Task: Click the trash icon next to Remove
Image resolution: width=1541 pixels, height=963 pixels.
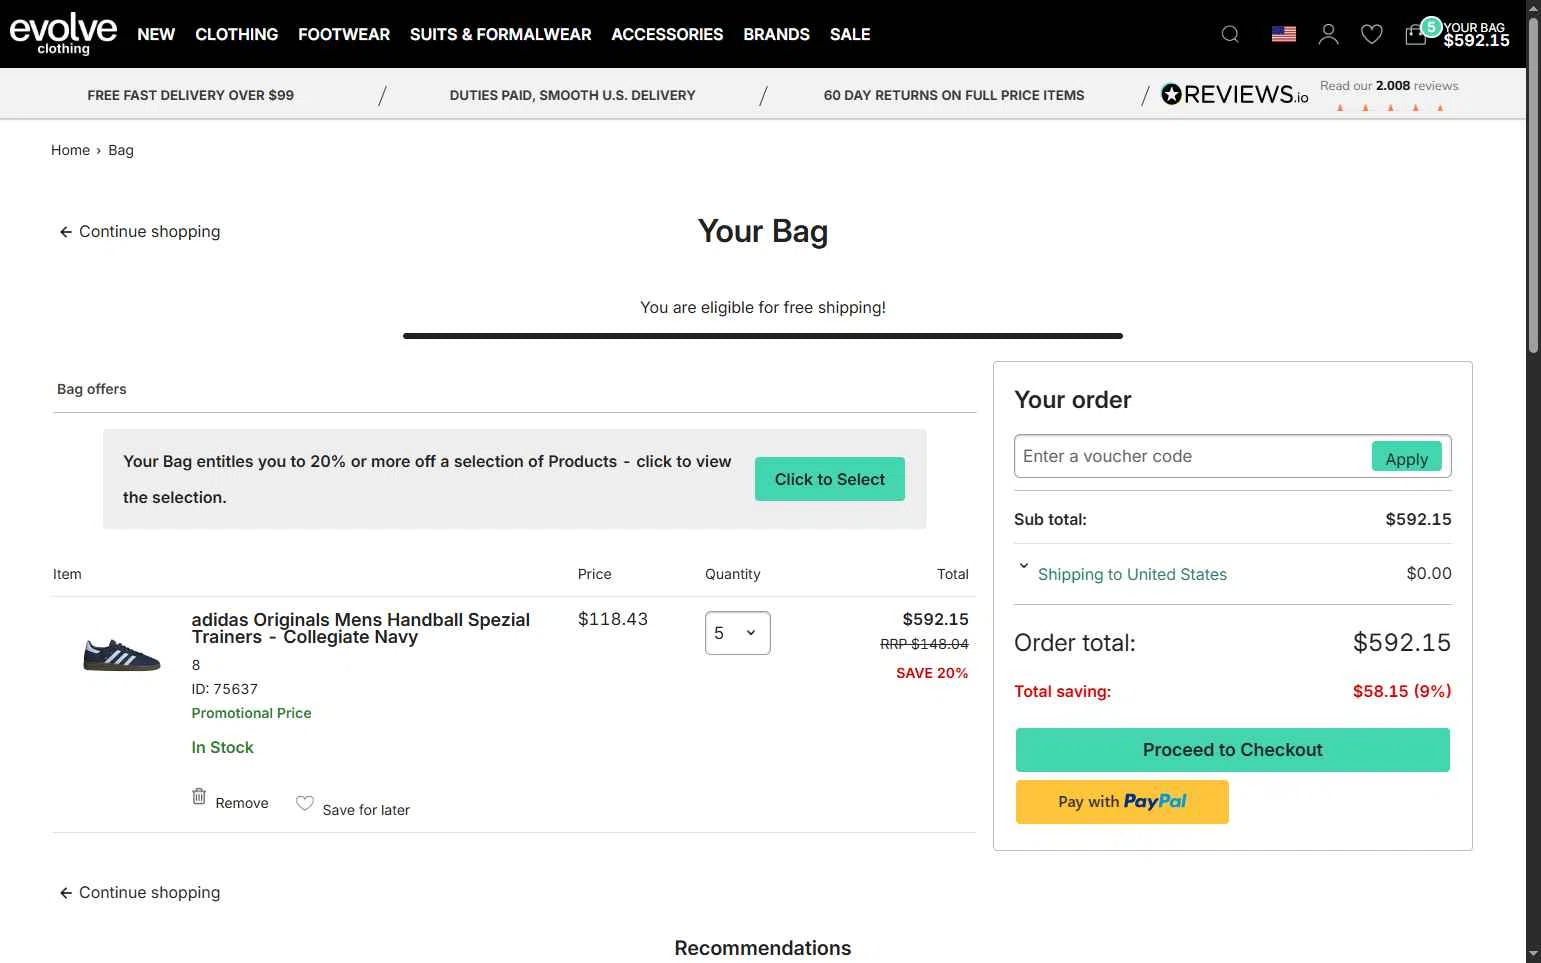Action: 199,796
